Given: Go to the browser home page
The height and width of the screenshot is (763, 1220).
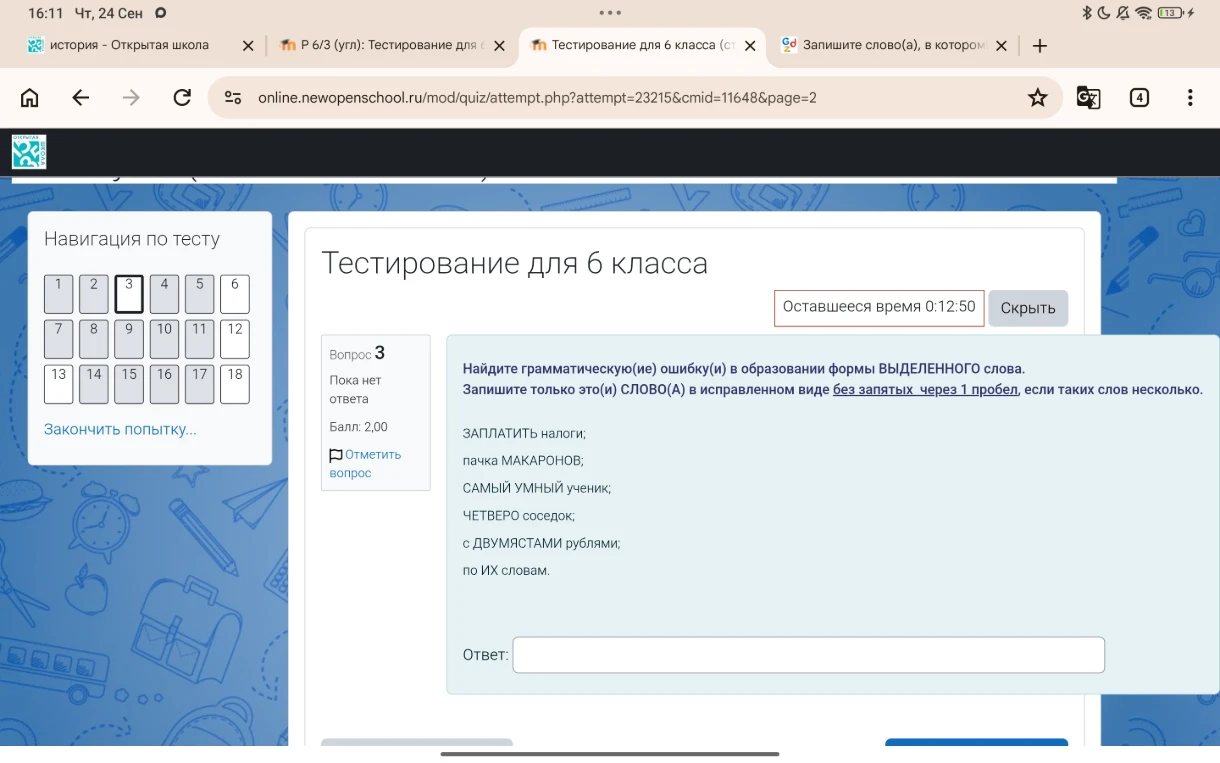Looking at the screenshot, I should tap(30, 97).
